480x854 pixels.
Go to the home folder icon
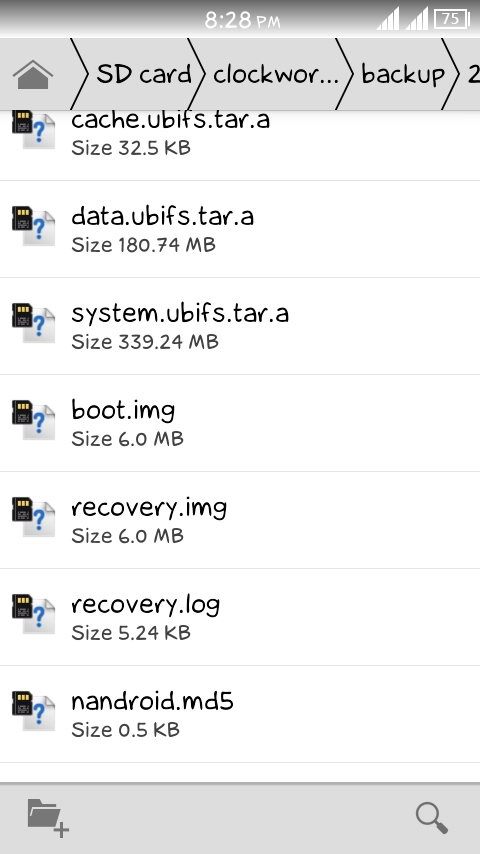[x=33, y=75]
